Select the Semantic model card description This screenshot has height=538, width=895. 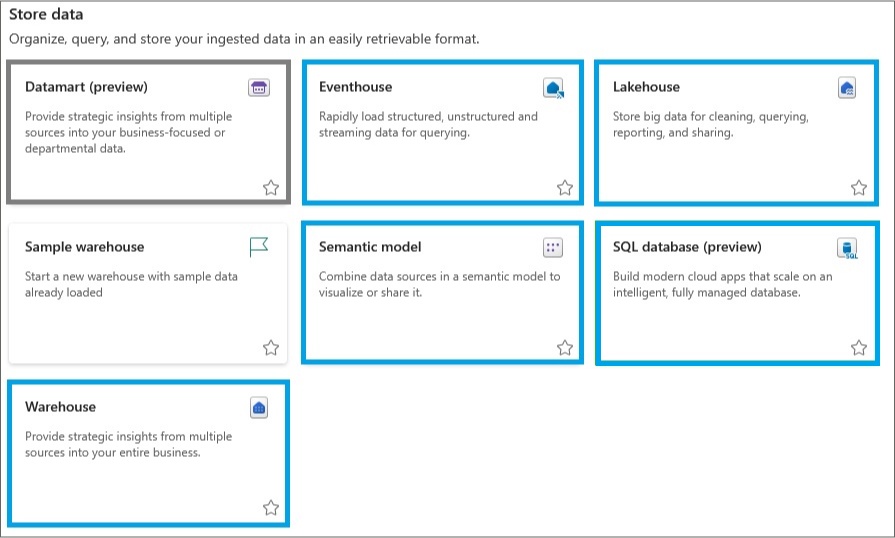pos(440,284)
